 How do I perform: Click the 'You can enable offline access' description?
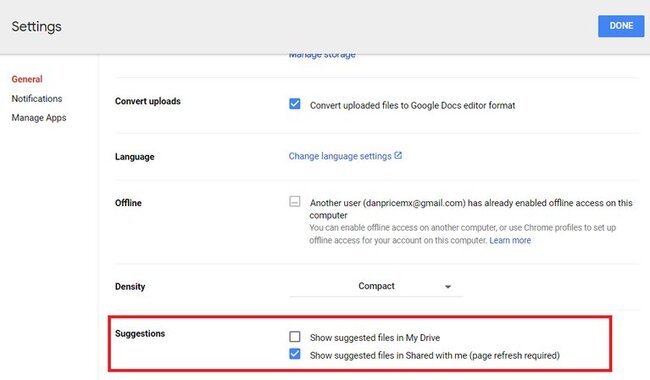[463, 234]
